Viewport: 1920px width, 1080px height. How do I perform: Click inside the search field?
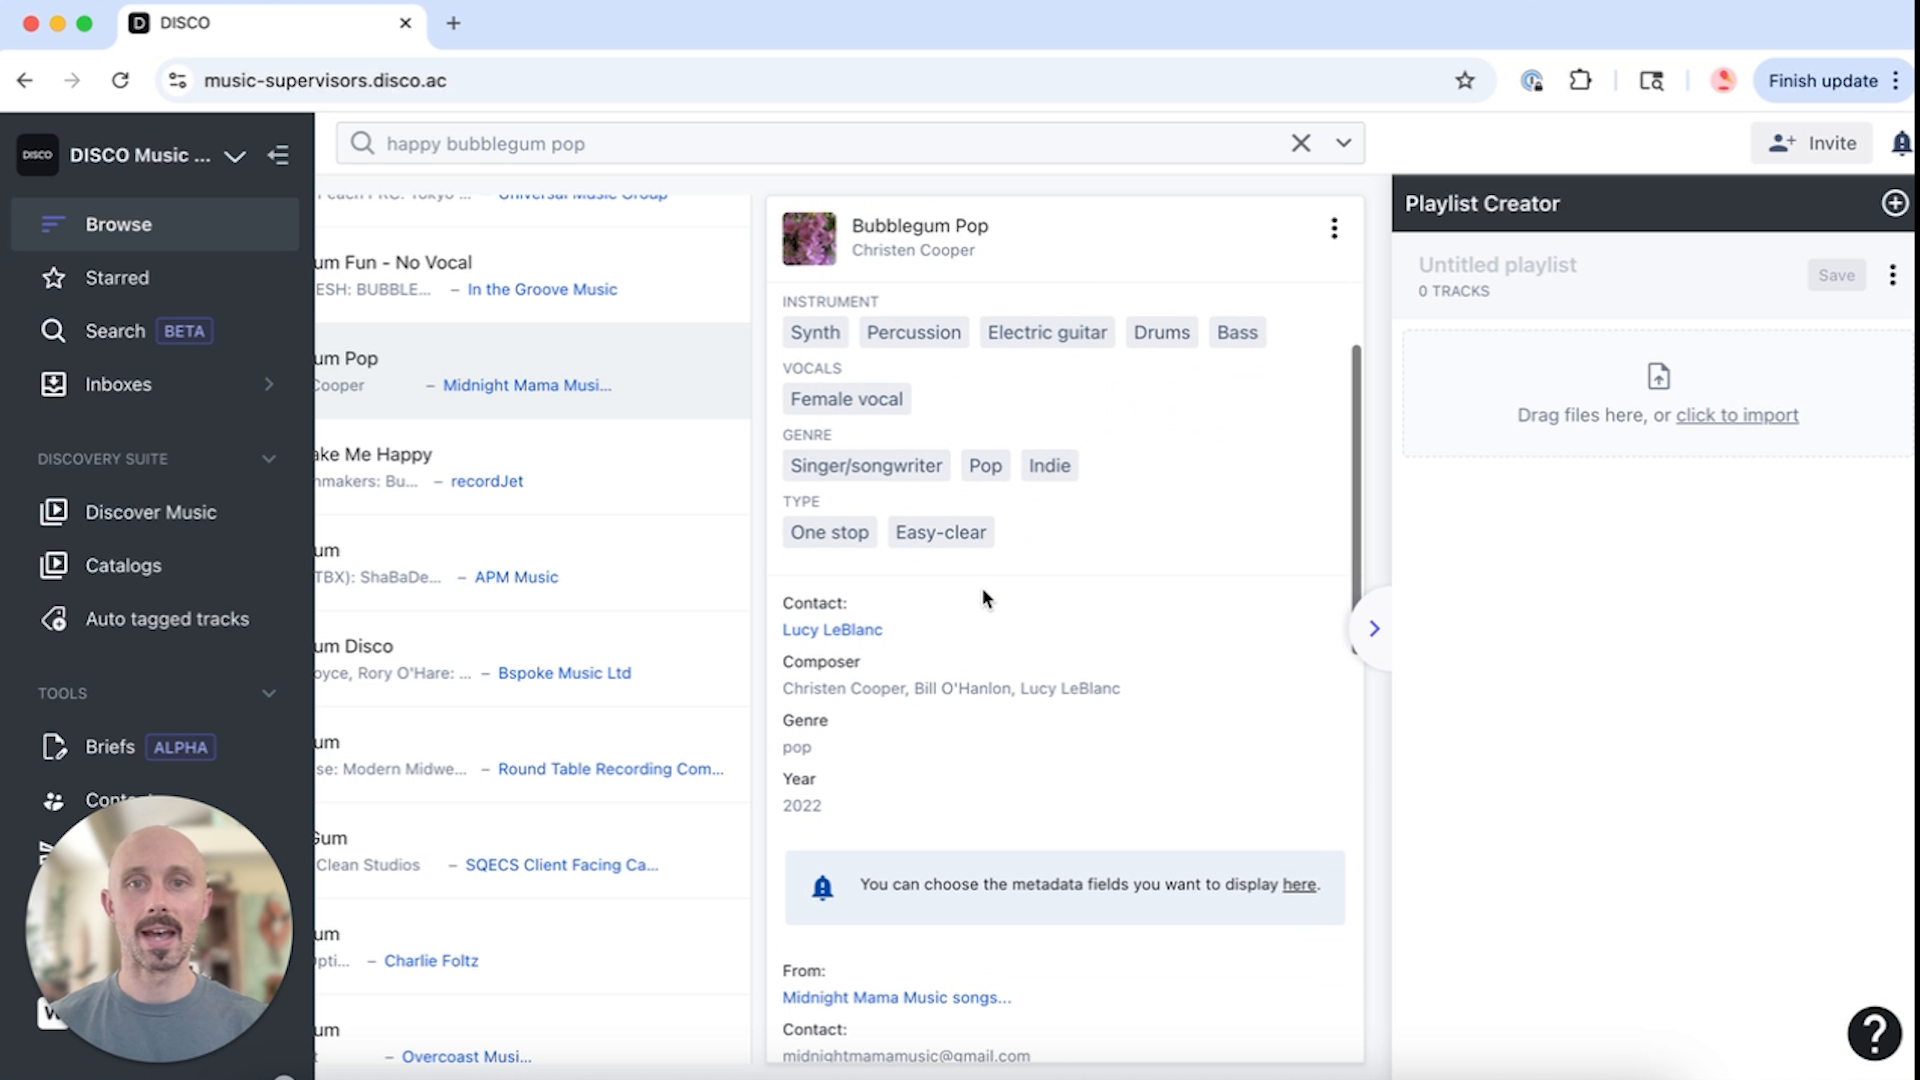800,143
